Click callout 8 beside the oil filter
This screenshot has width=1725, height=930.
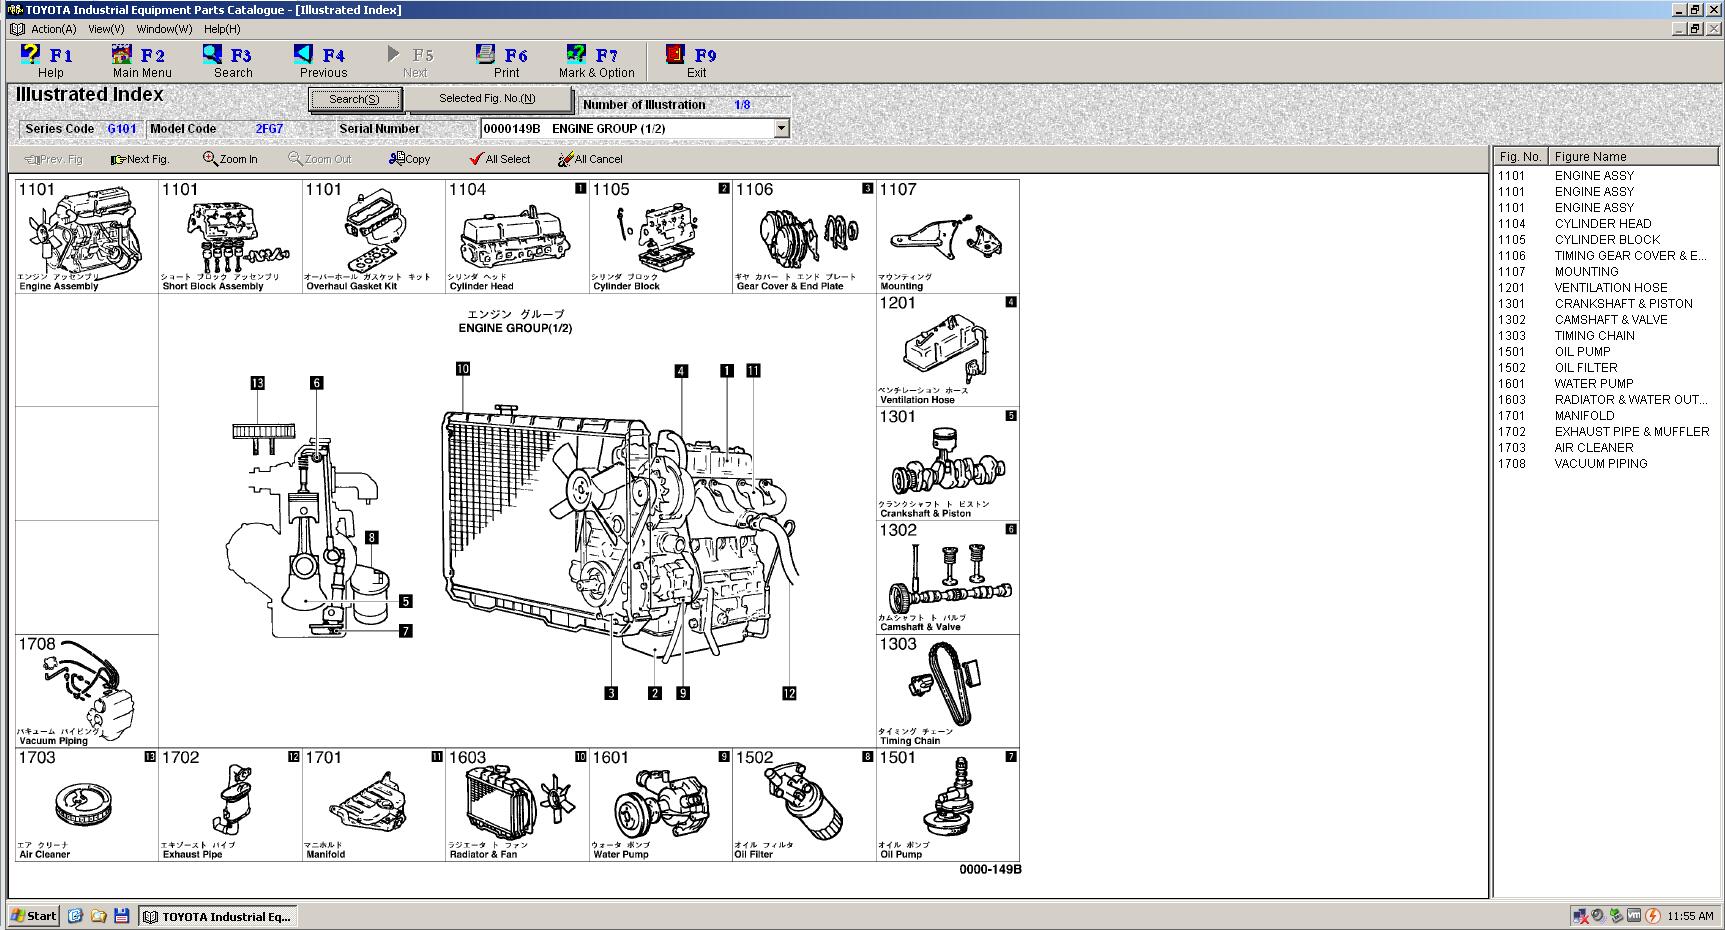pos(371,538)
